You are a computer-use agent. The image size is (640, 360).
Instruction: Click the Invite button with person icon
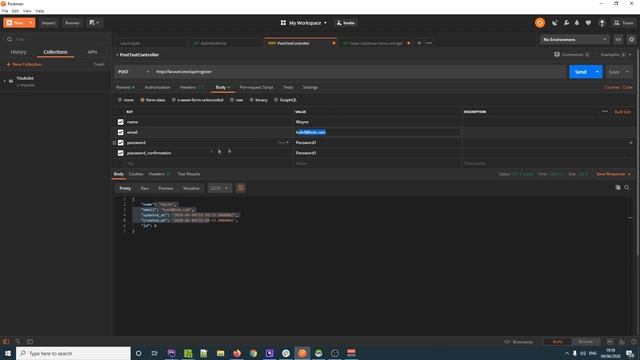tap(346, 23)
